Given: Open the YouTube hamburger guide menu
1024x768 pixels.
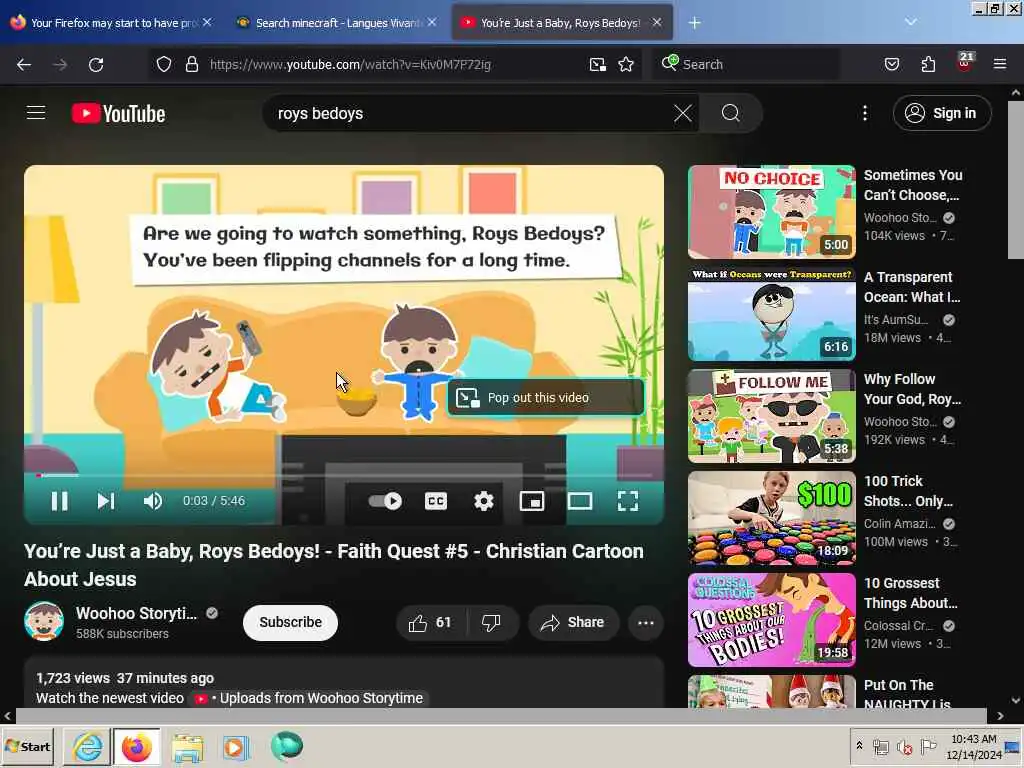Looking at the screenshot, I should pyautogui.click(x=36, y=113).
